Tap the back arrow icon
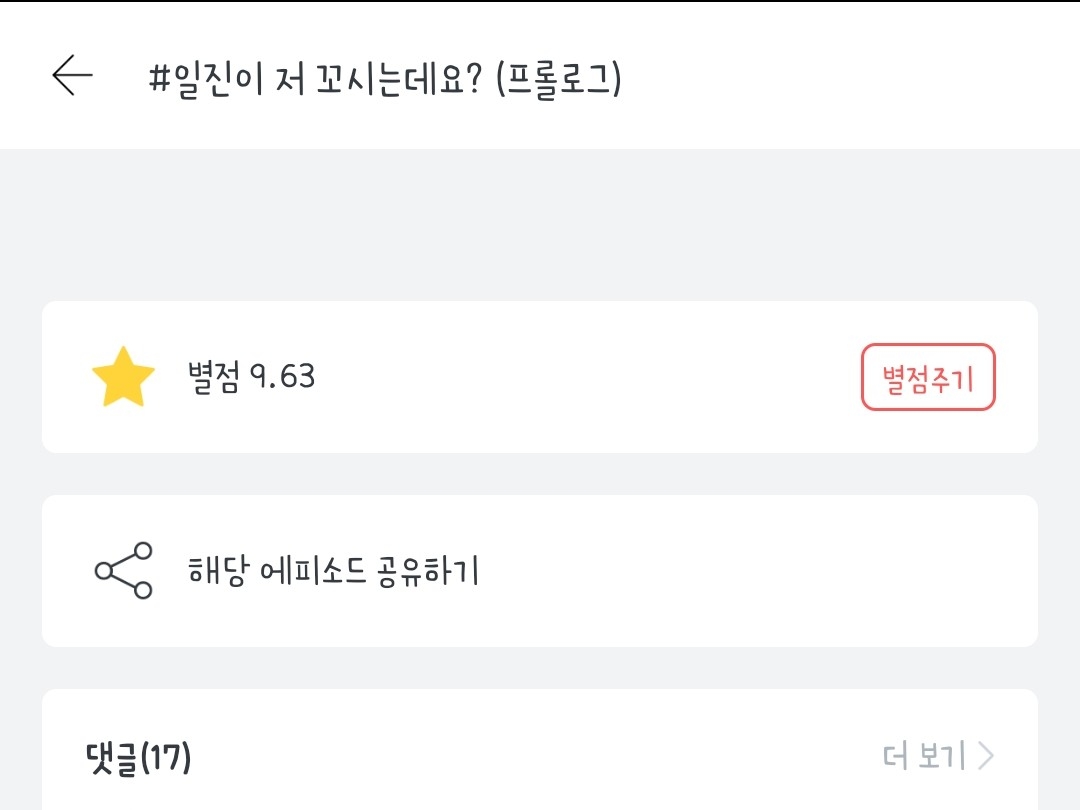The width and height of the screenshot is (1080, 810). coord(72,76)
